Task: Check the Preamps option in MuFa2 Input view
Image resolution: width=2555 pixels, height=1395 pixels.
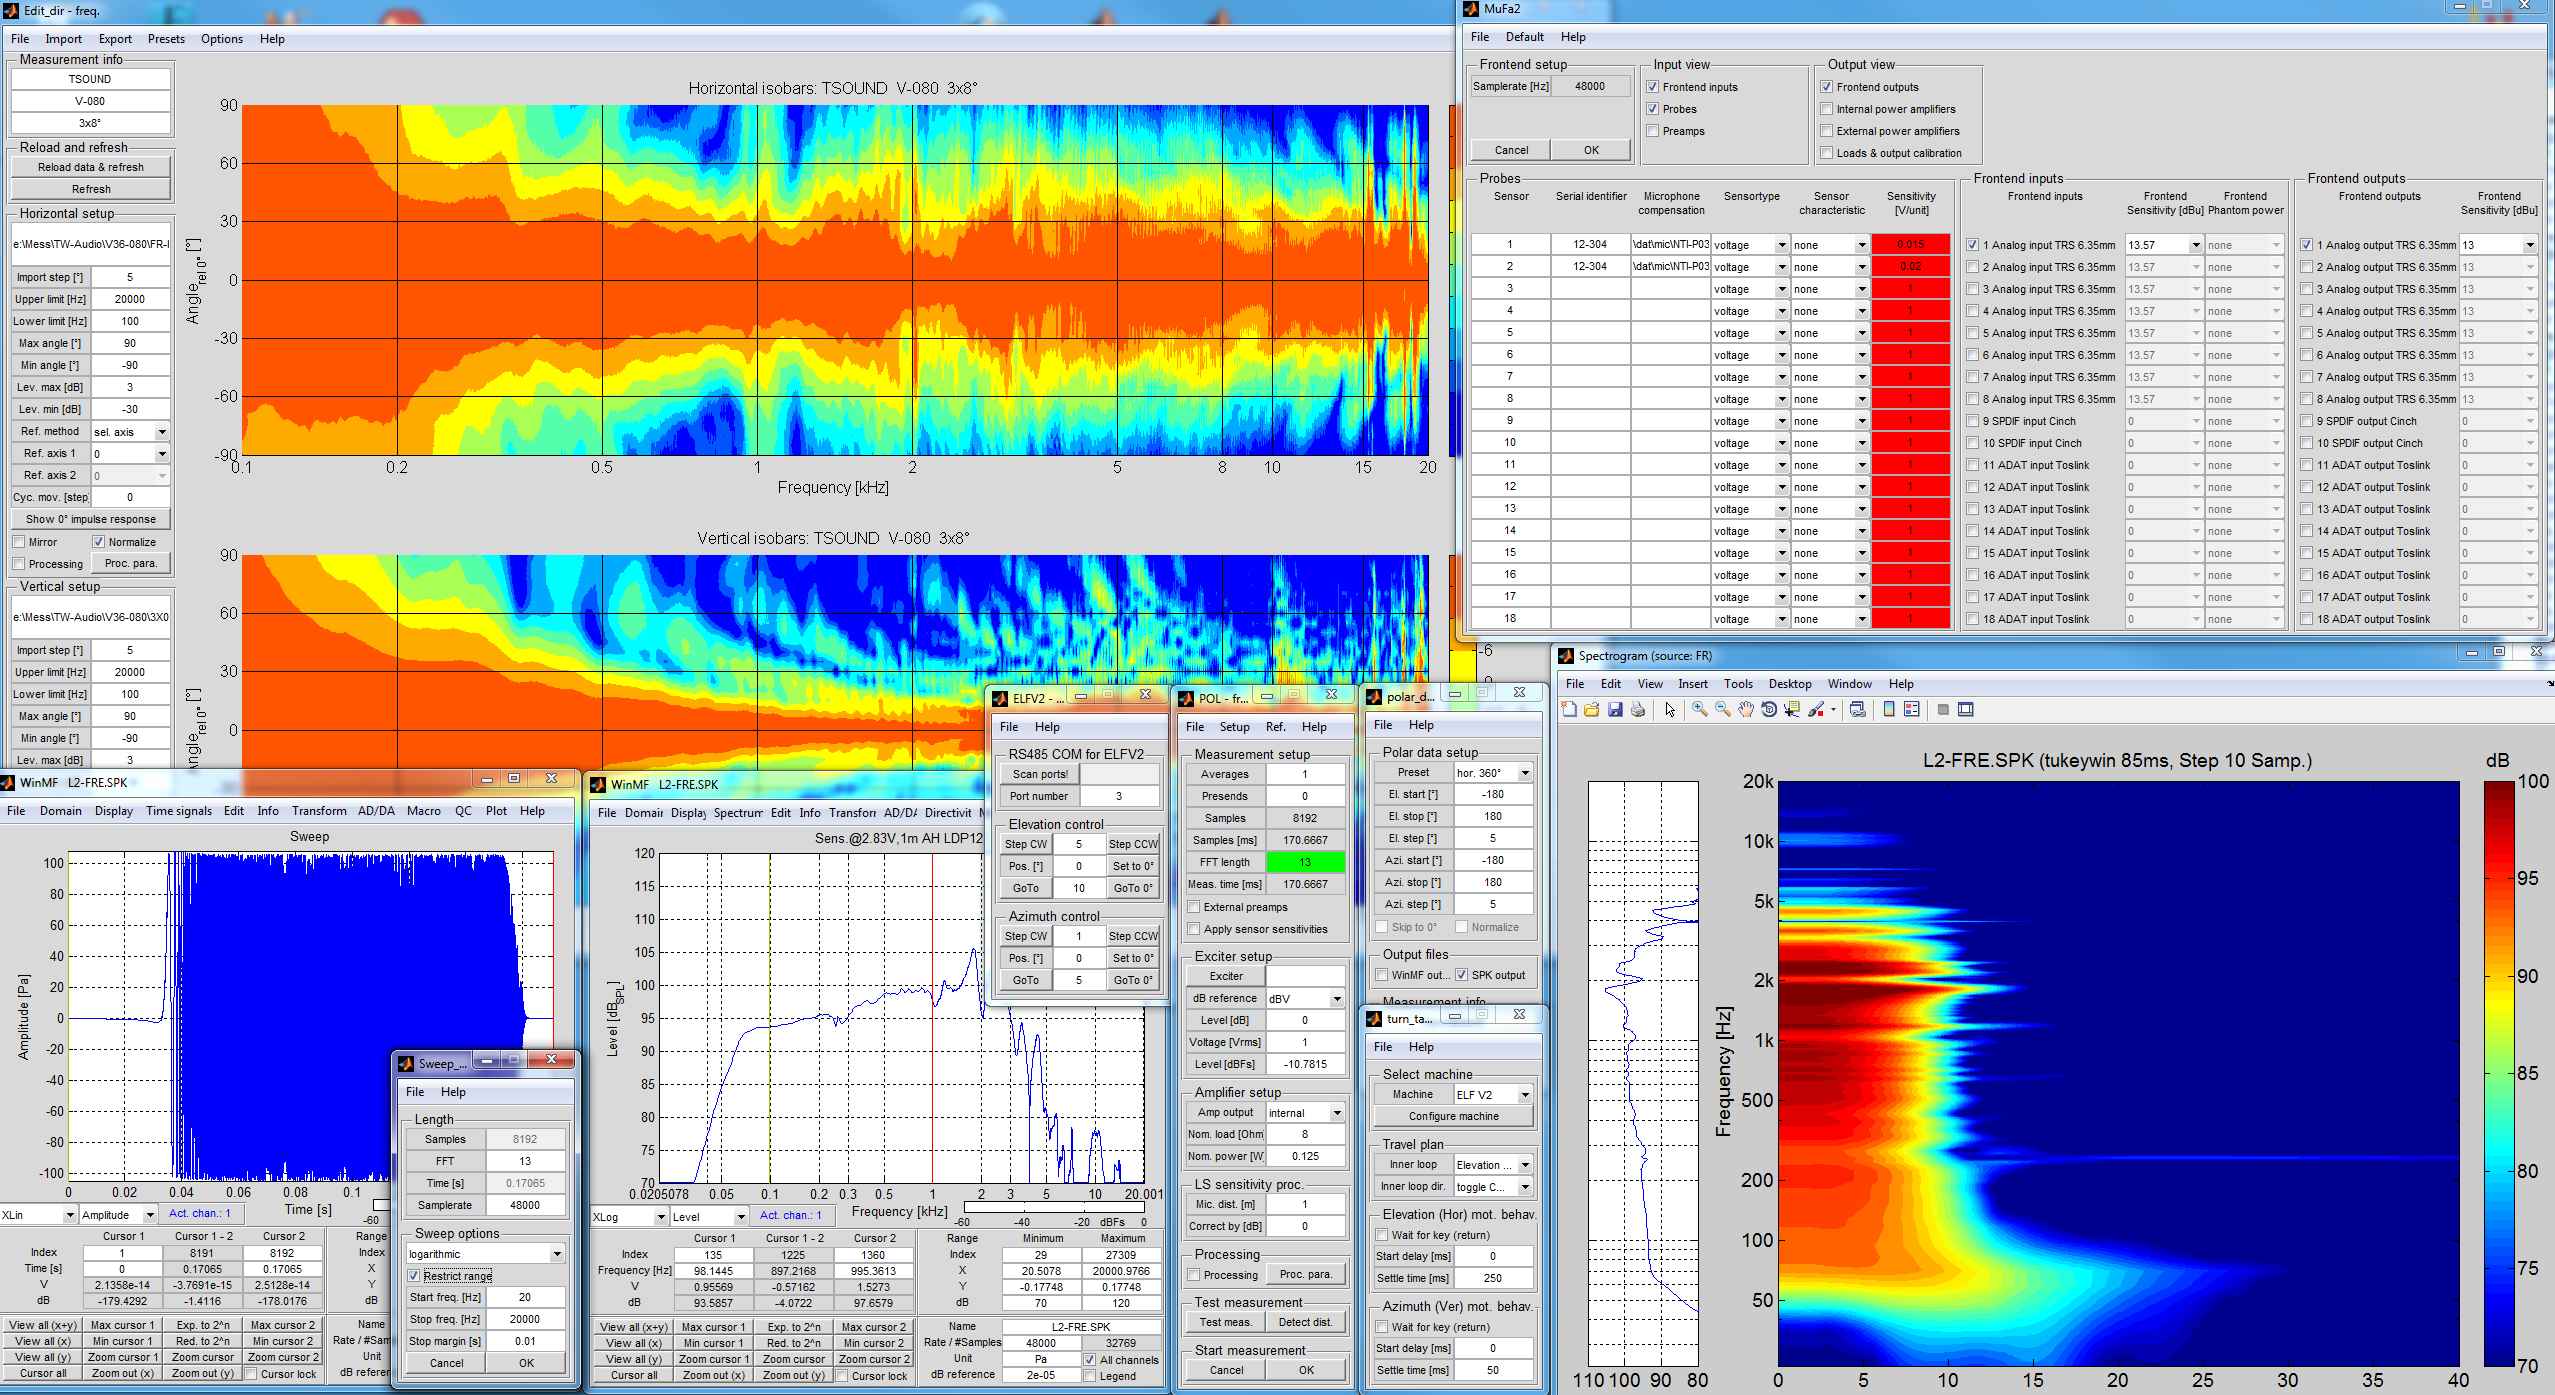Action: point(1652,131)
